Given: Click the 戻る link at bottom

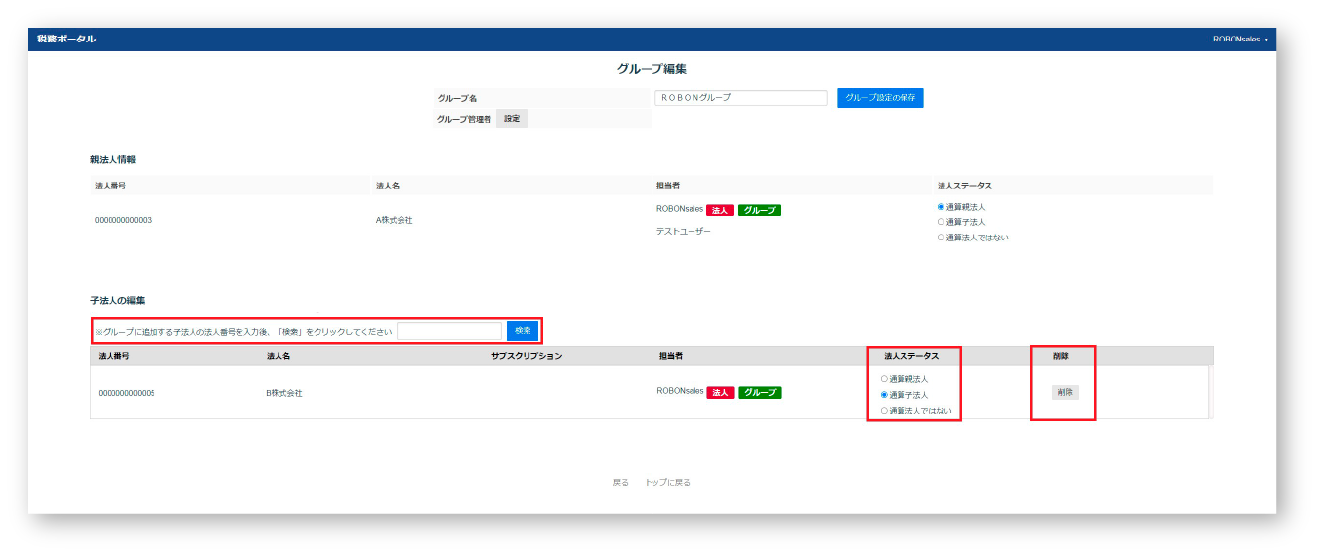Looking at the screenshot, I should pyautogui.click(x=621, y=483).
